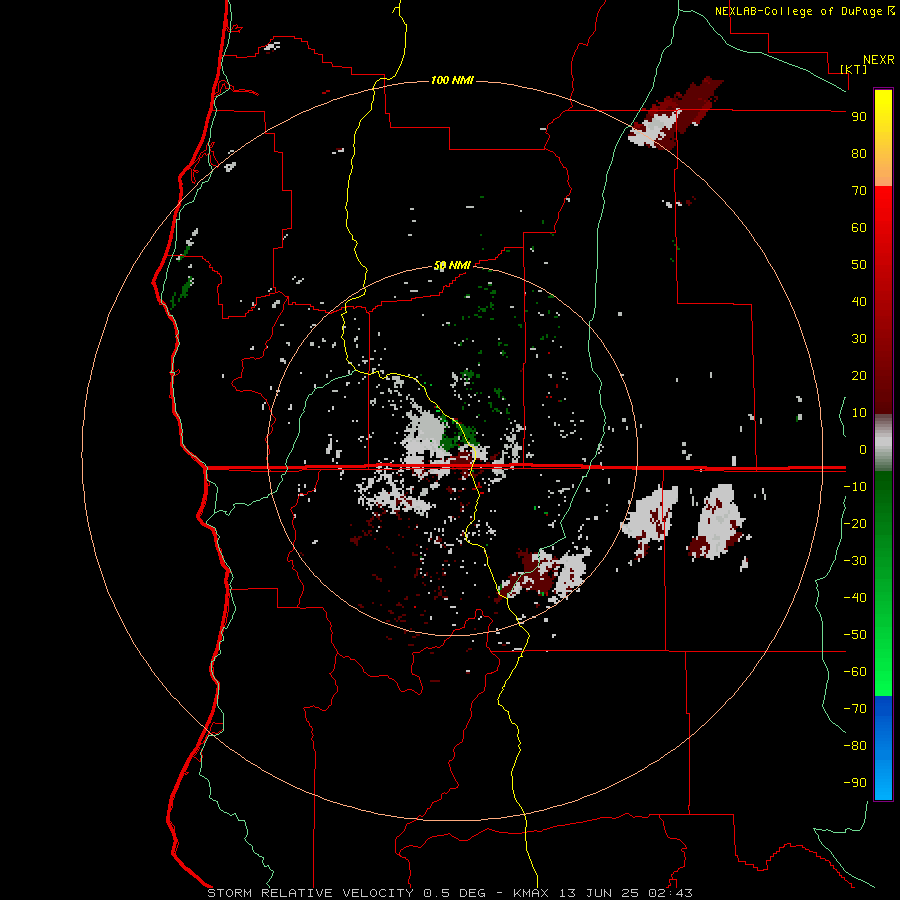This screenshot has width=900, height=900.
Task: Click the -30 value on the velocity scale
Action: 855,561
